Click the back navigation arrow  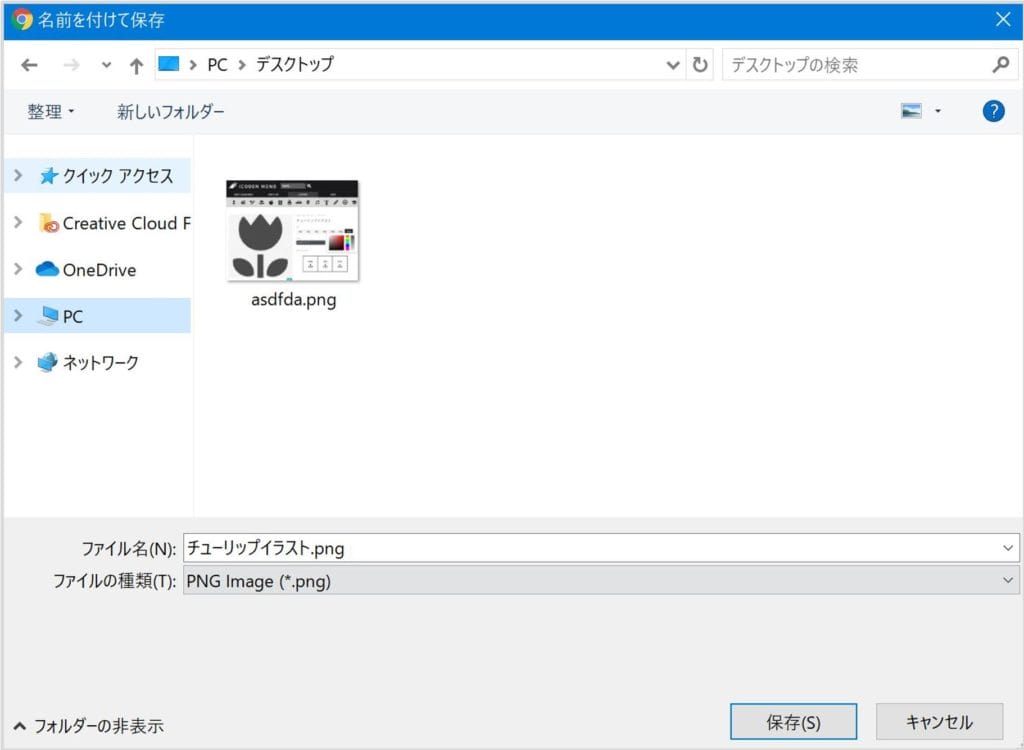click(x=29, y=65)
